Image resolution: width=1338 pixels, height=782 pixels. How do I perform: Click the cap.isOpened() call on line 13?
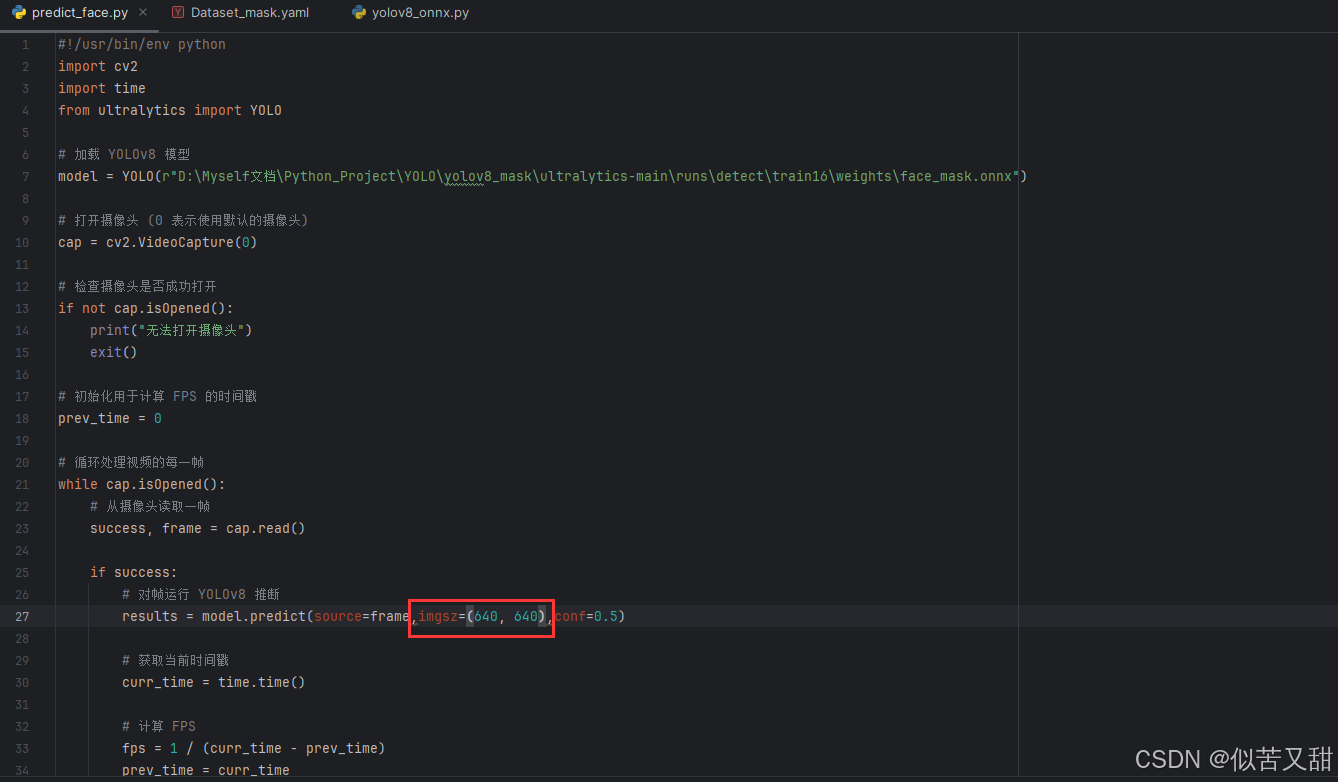point(170,308)
